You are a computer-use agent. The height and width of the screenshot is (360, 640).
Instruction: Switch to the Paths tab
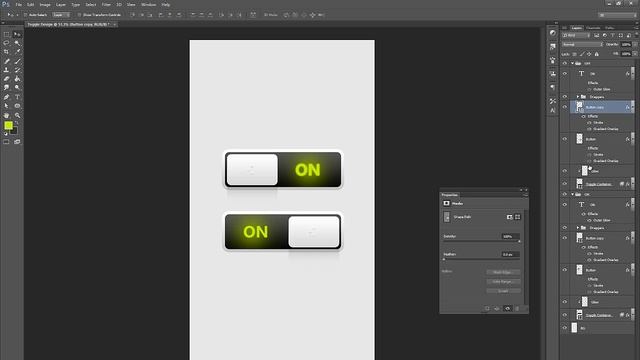click(610, 28)
